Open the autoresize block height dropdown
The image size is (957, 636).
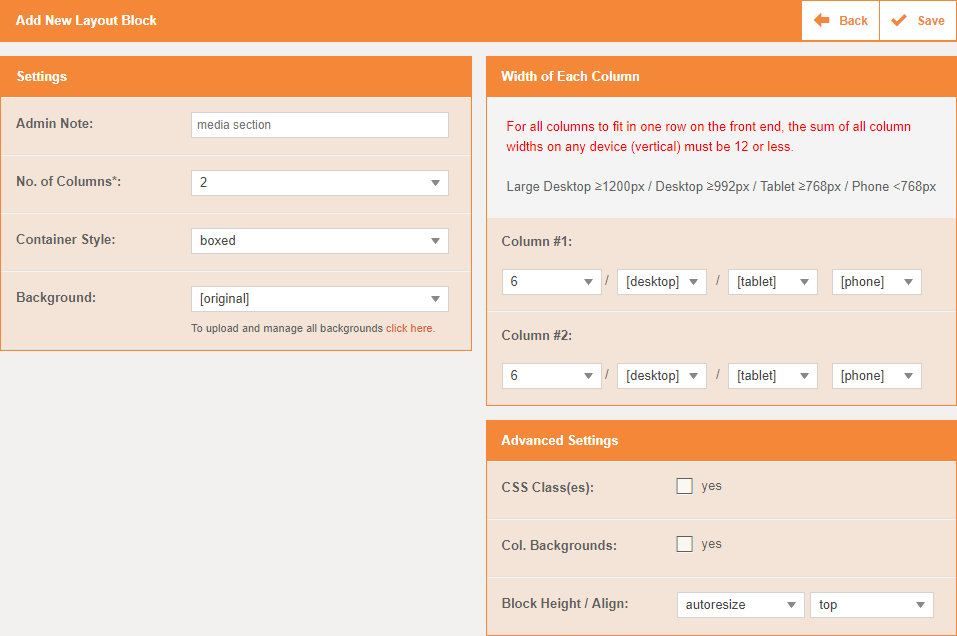click(740, 605)
